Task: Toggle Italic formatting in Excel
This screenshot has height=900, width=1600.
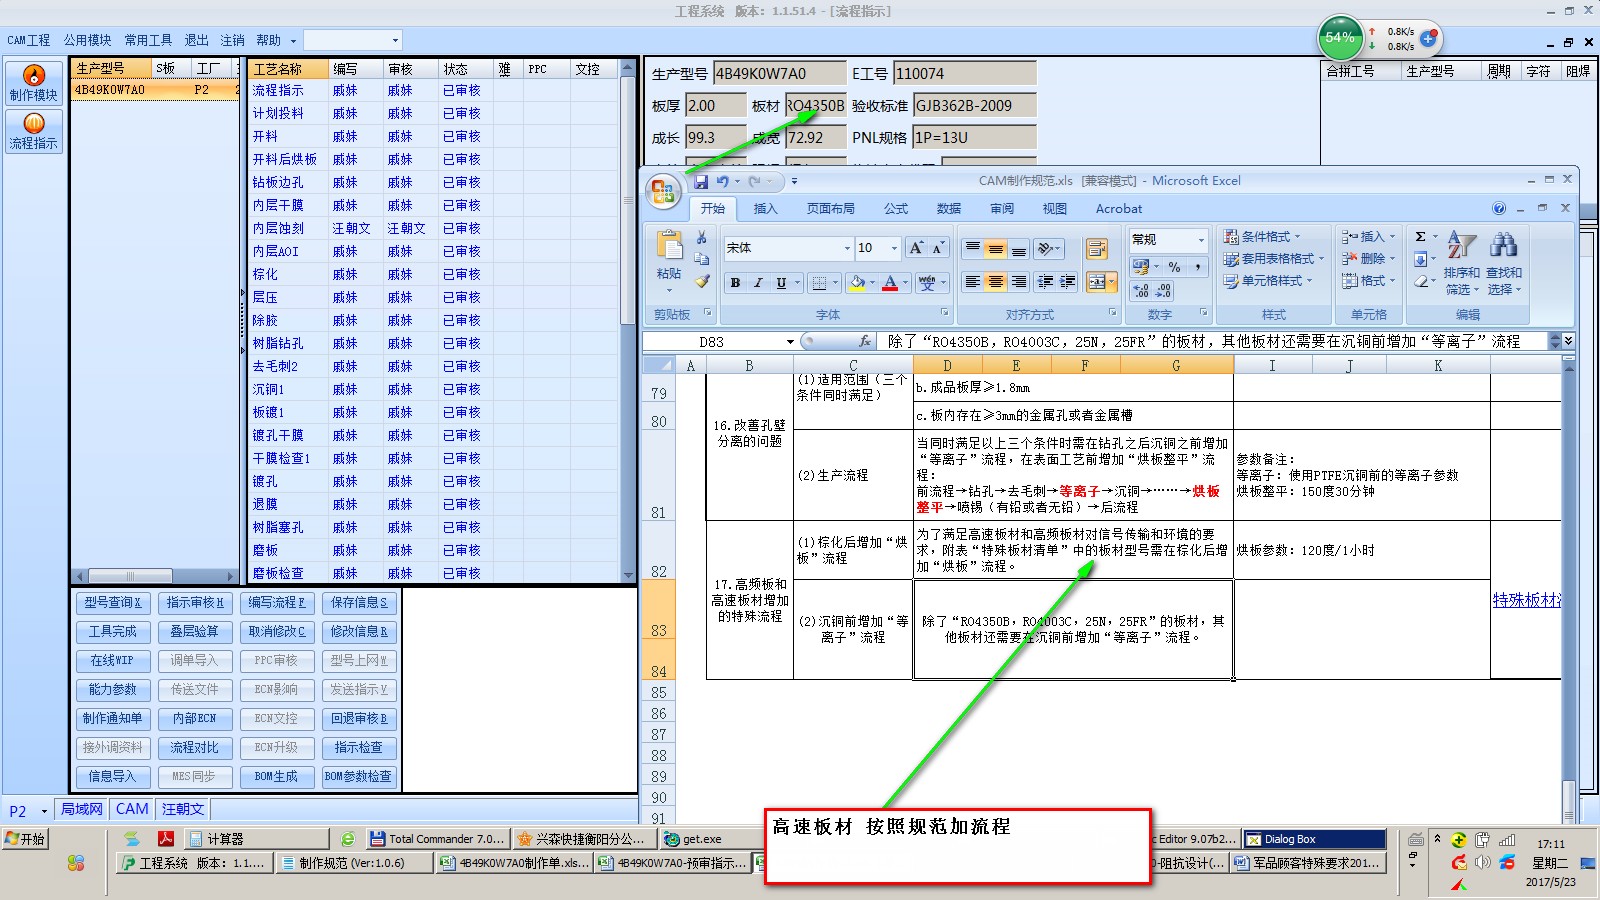Action: (x=758, y=283)
